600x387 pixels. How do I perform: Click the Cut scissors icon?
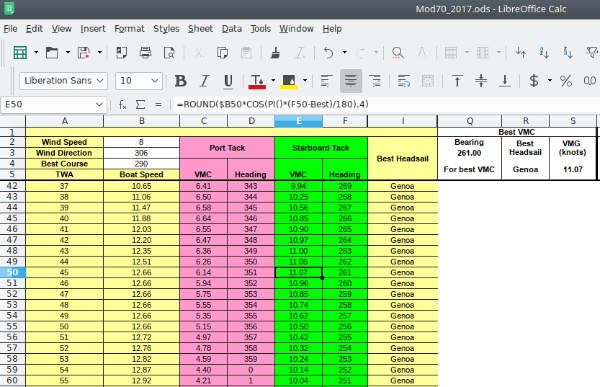pyautogui.click(x=199, y=52)
